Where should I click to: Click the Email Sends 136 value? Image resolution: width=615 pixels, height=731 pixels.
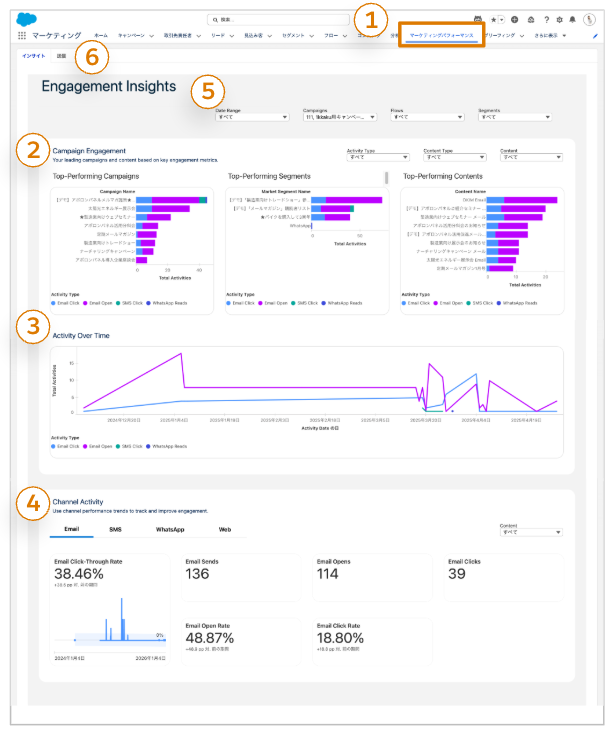197,574
